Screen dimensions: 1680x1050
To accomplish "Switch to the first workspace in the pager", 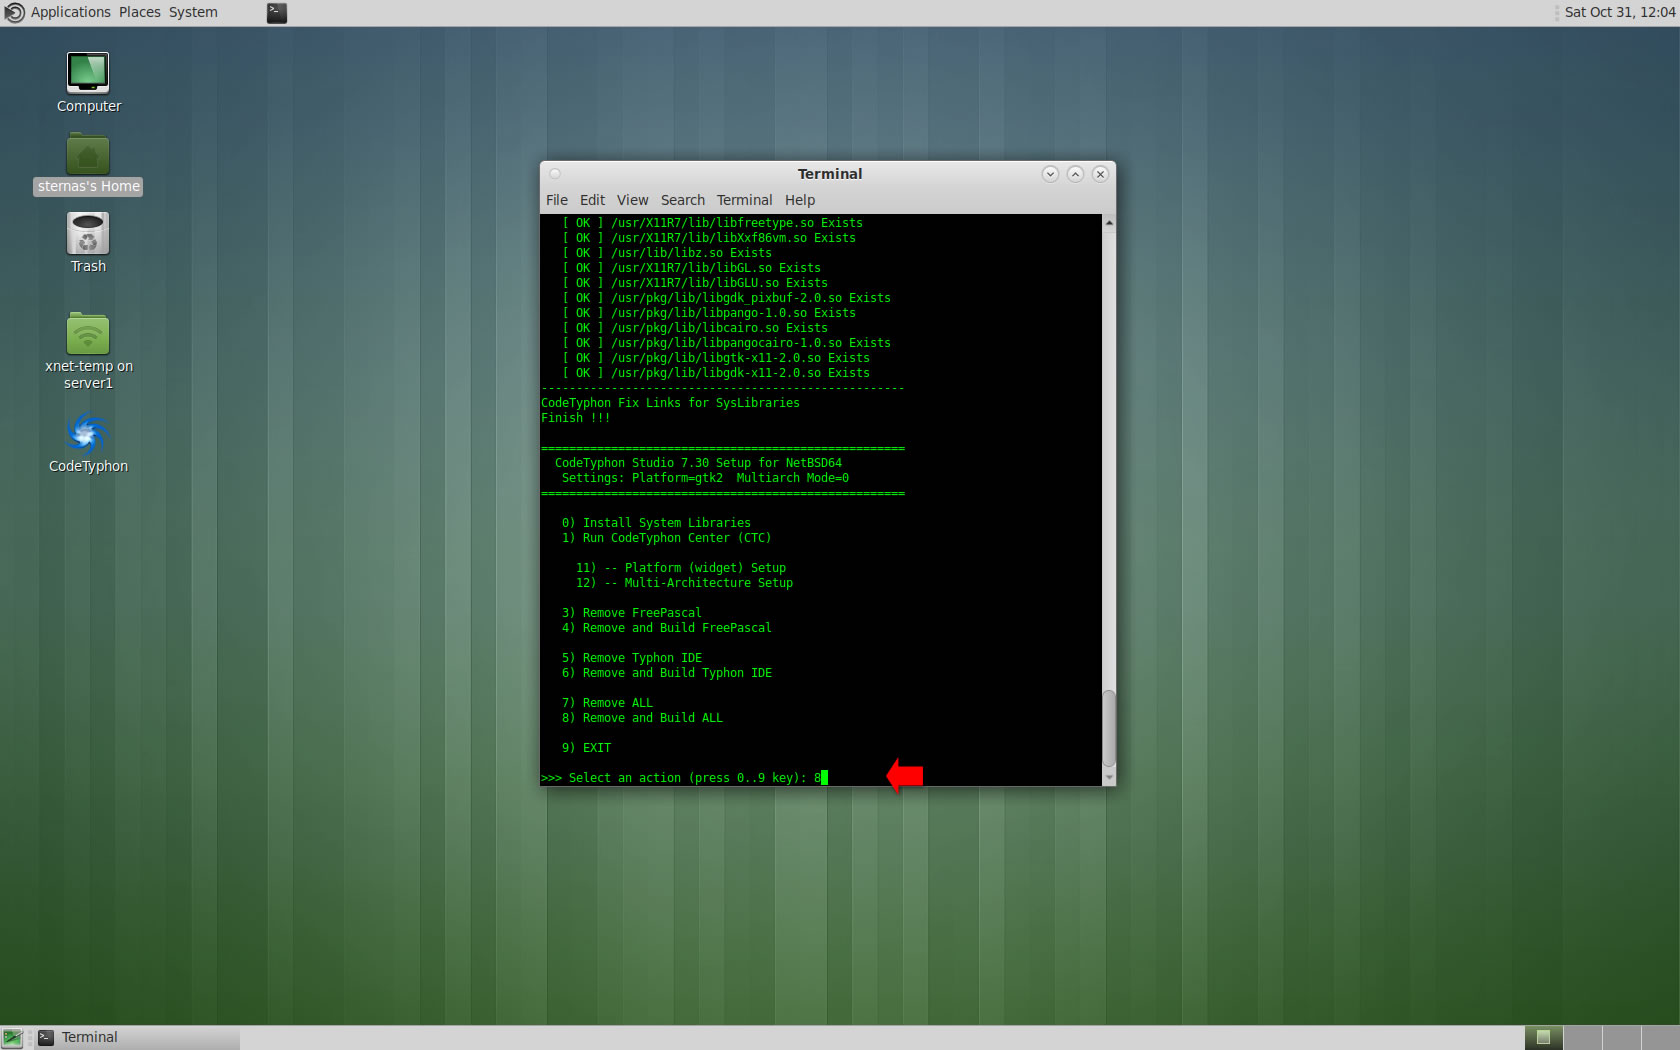I will (1543, 1038).
